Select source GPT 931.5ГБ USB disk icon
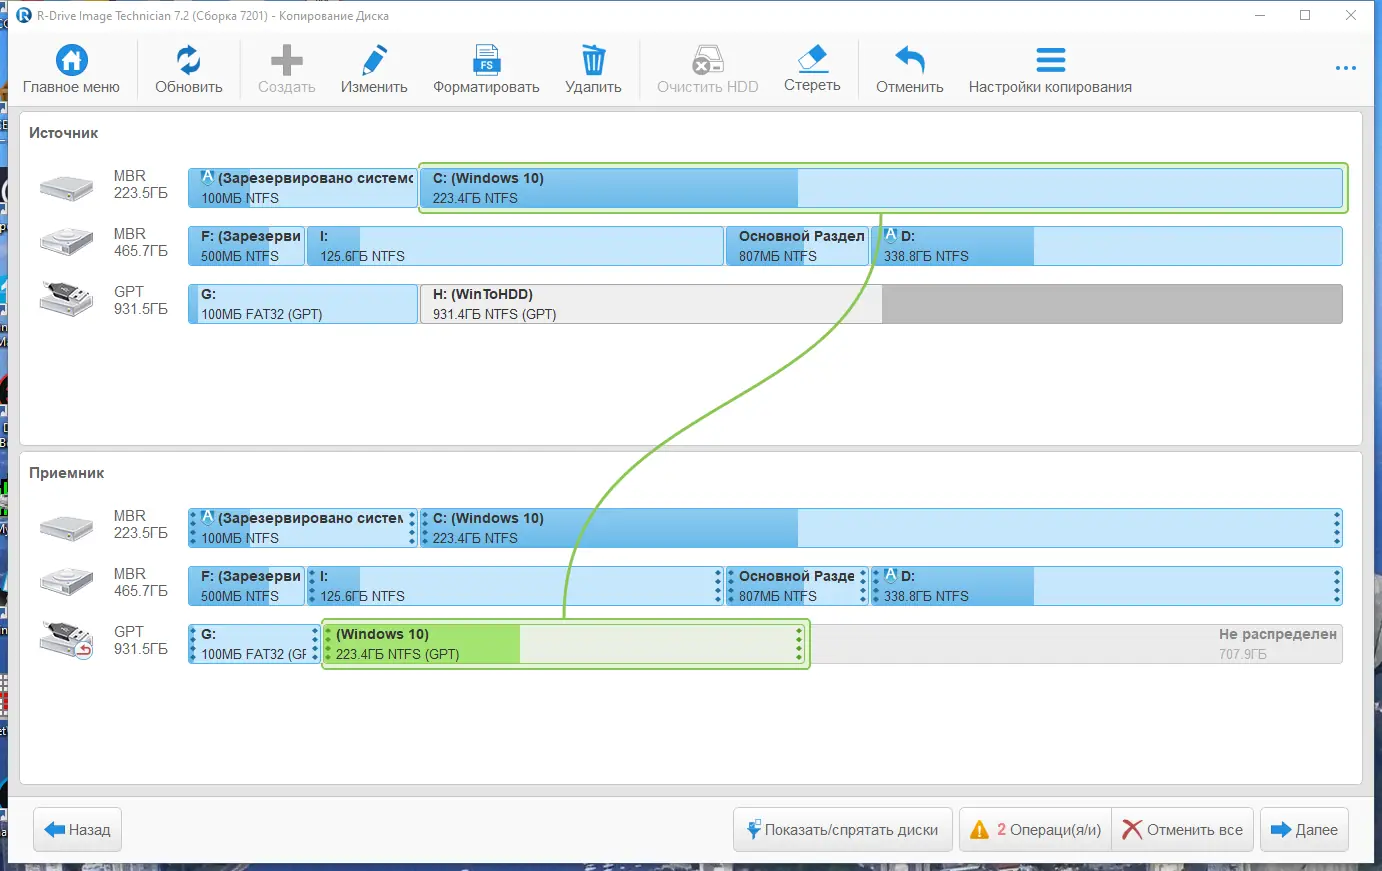 pos(66,300)
